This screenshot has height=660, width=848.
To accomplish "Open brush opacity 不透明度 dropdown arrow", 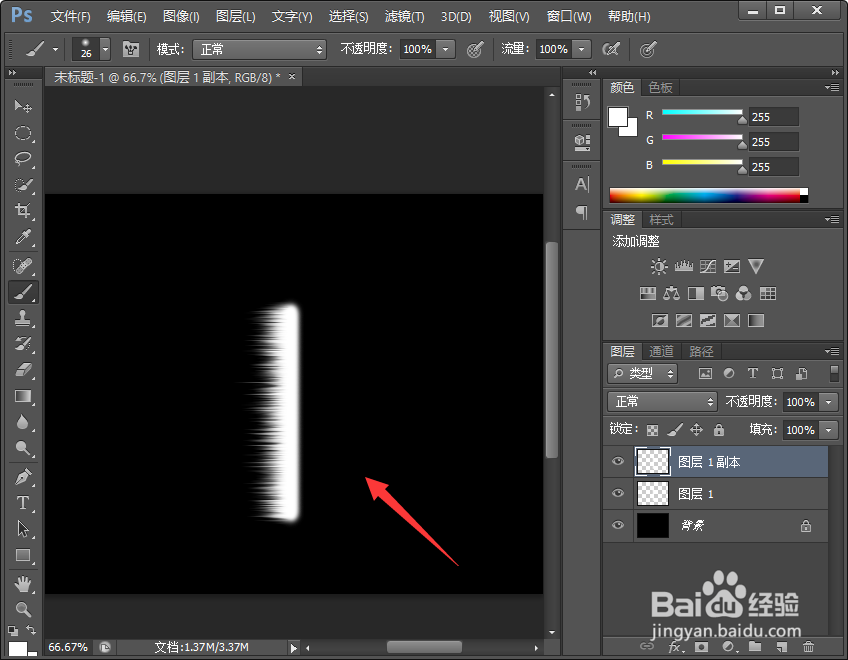I will [446, 49].
